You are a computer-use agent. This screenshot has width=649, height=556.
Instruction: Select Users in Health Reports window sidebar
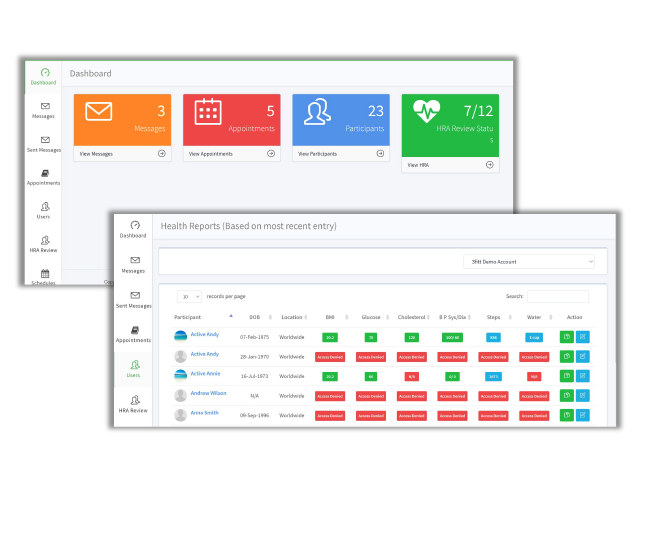click(133, 369)
